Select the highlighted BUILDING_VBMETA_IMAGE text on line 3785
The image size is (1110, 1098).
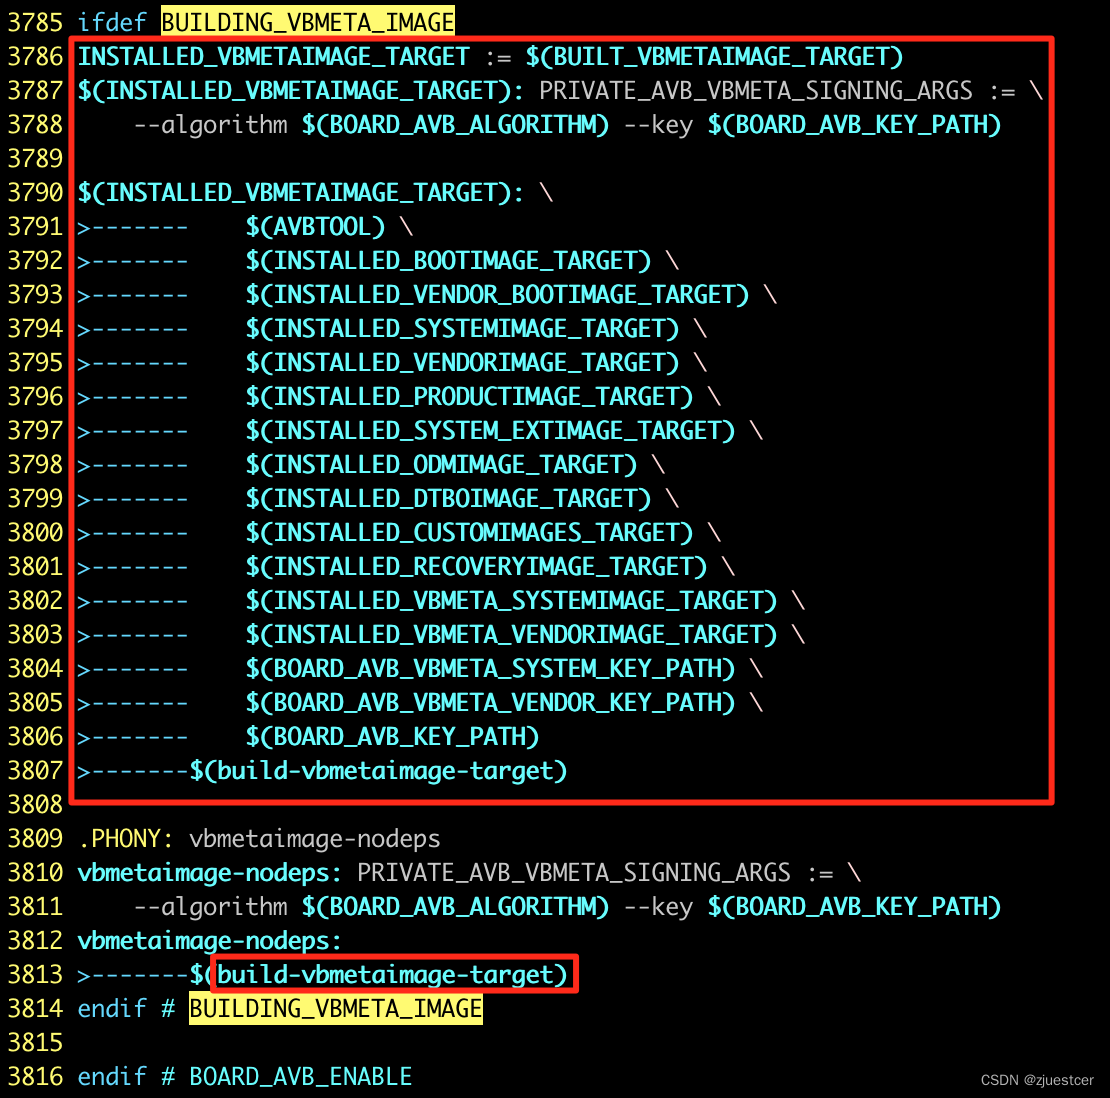click(x=307, y=21)
